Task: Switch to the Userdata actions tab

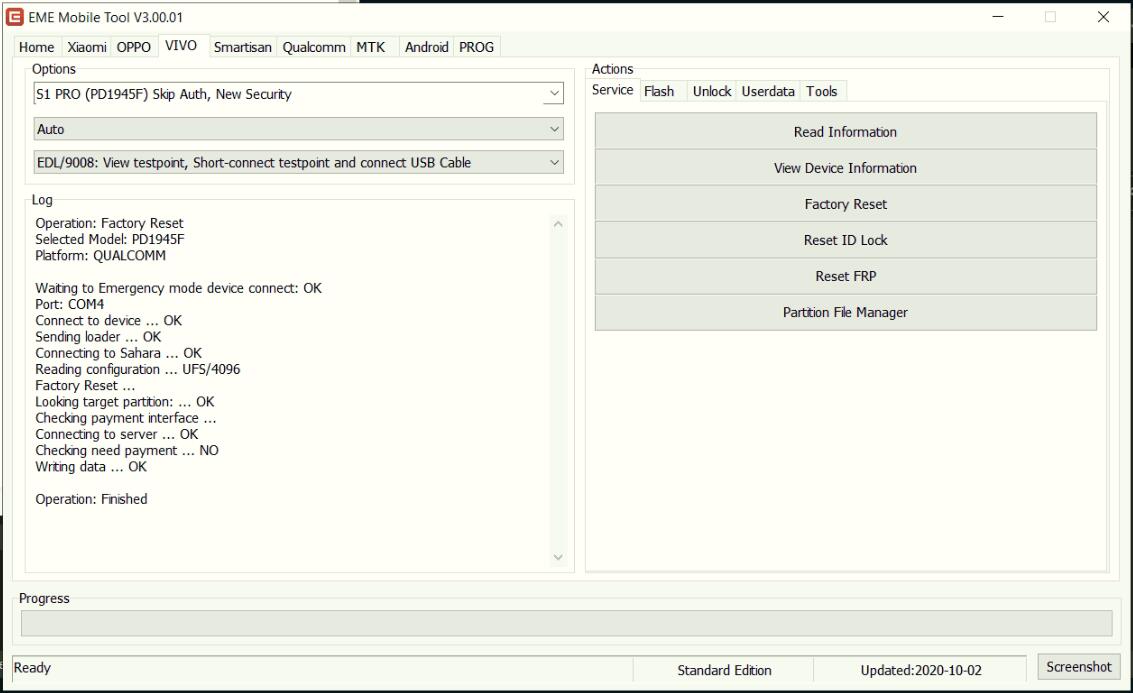Action: pyautogui.click(x=768, y=91)
